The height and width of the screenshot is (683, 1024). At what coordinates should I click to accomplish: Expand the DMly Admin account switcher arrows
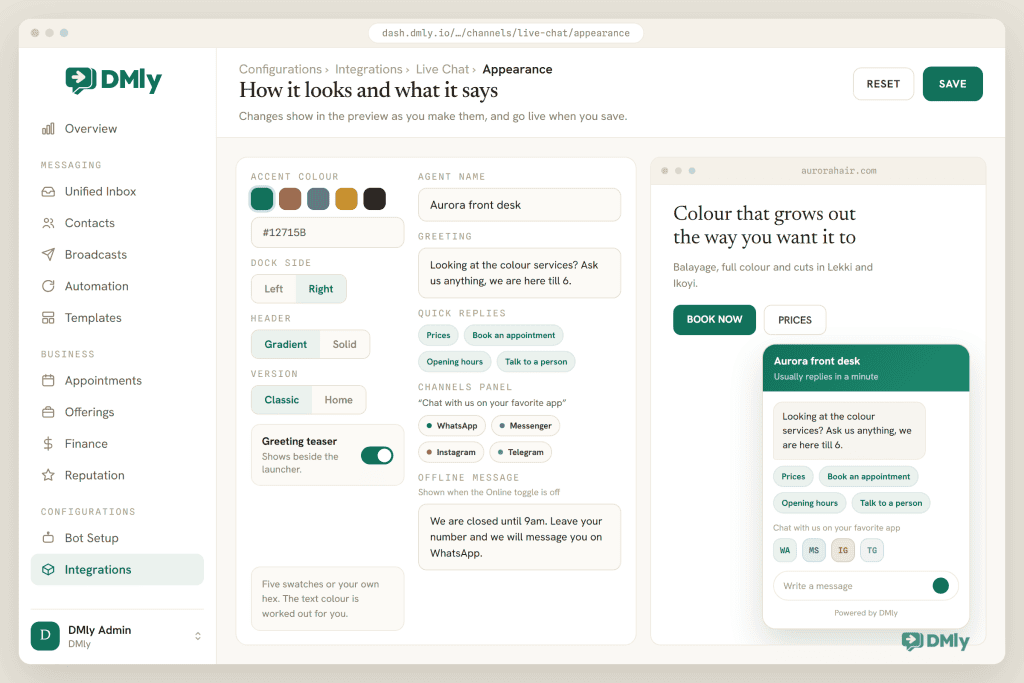[198, 636]
